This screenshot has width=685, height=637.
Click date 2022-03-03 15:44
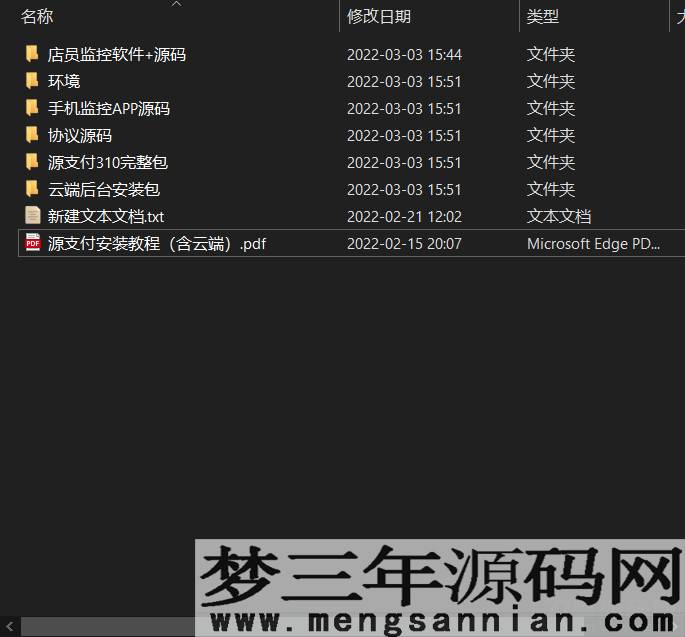click(x=404, y=55)
